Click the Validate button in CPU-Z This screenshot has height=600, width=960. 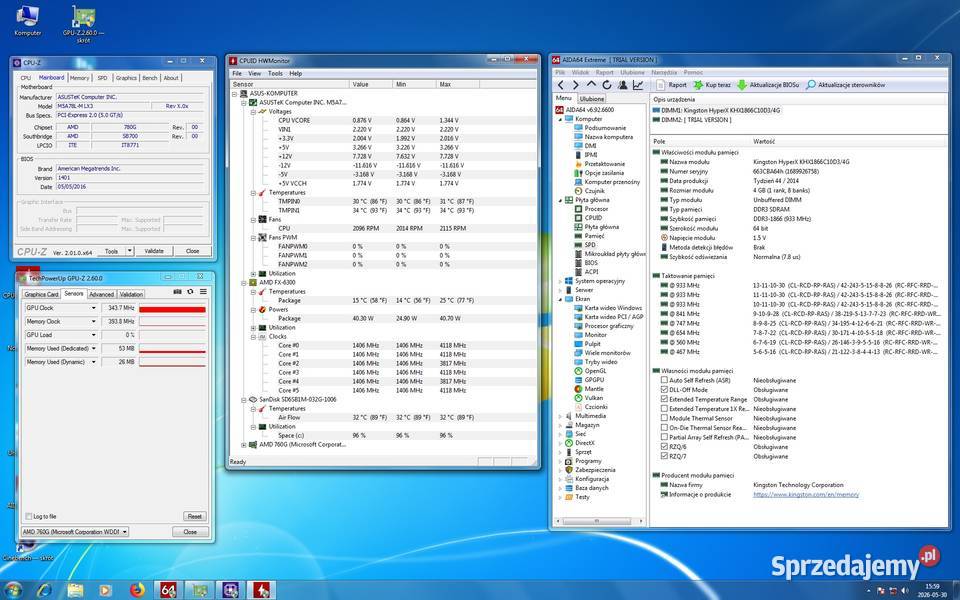point(154,251)
